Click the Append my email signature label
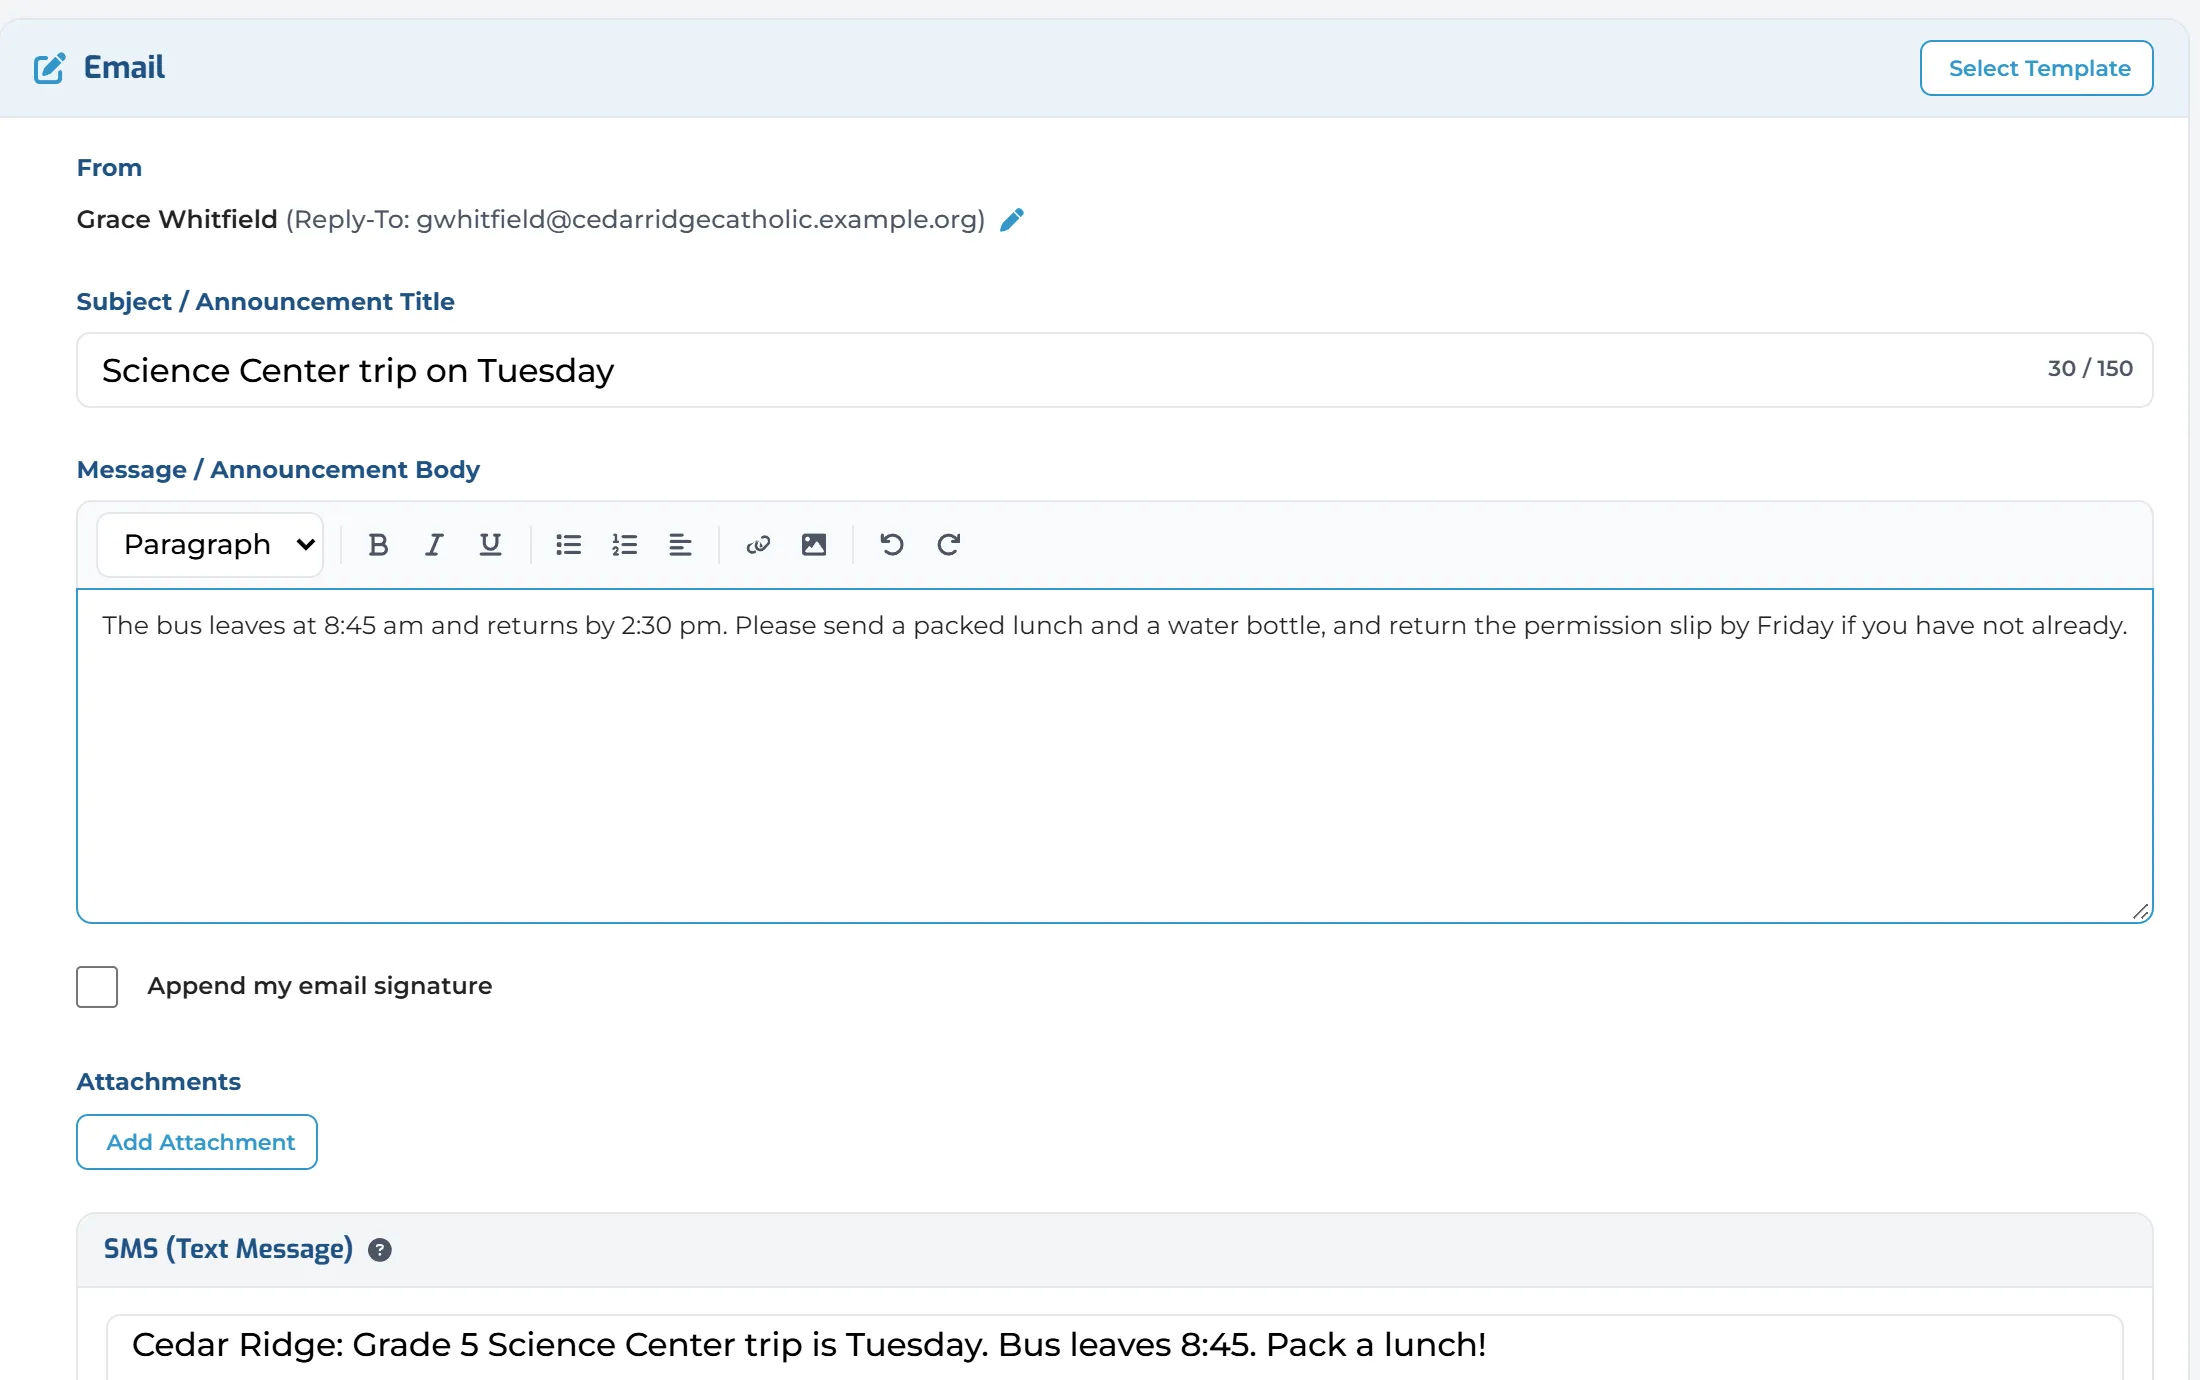 tap(320, 986)
